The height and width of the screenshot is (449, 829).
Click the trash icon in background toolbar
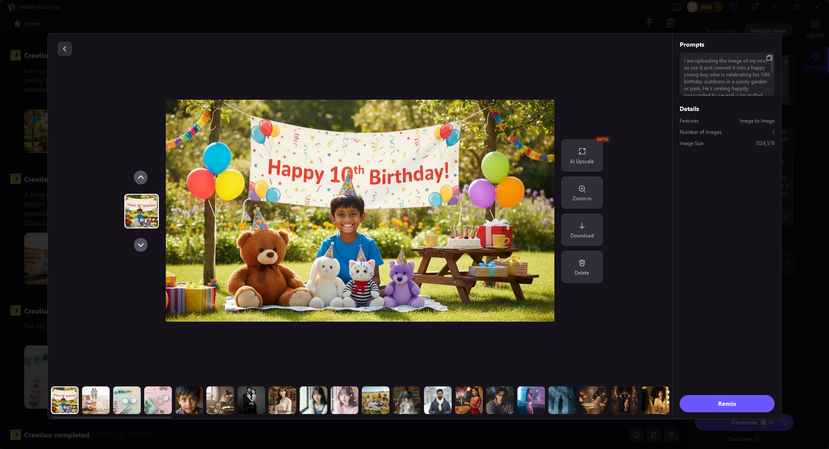[670, 23]
